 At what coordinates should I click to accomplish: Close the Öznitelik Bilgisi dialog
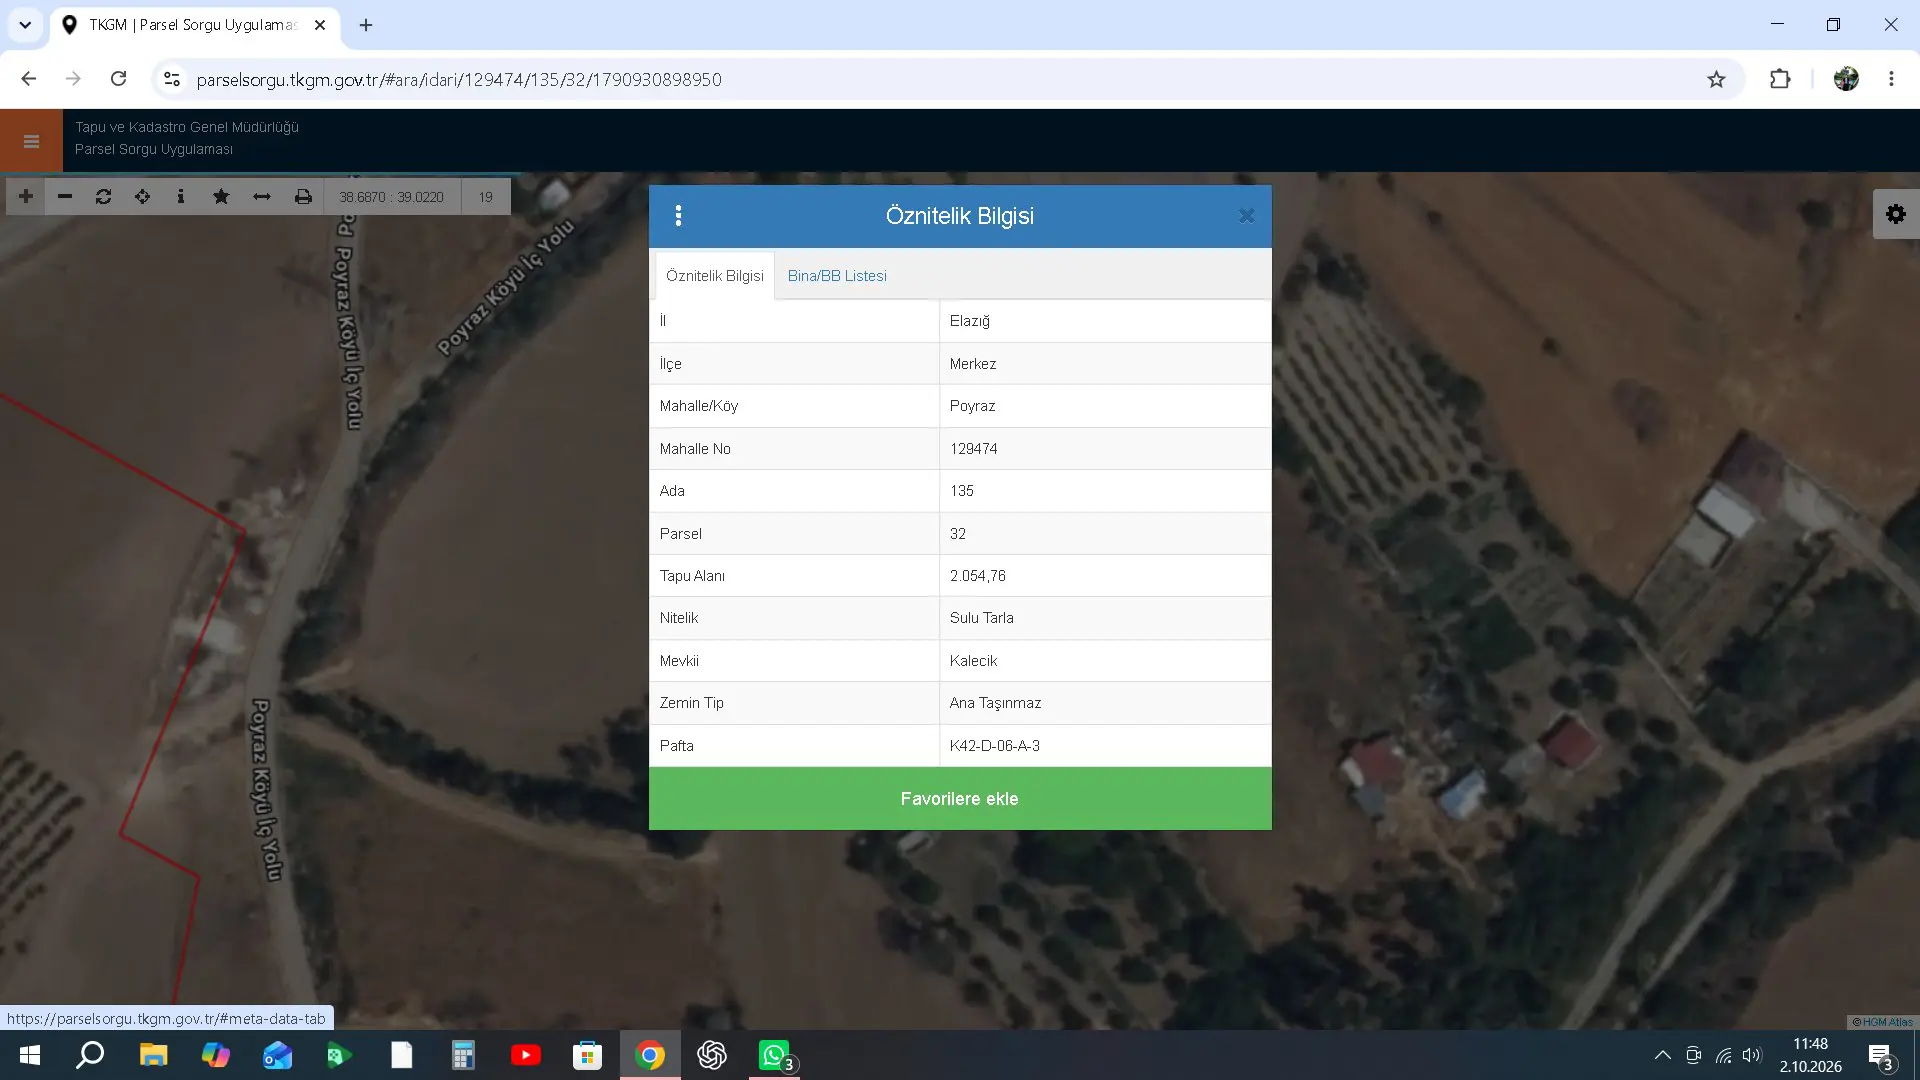click(x=1247, y=216)
